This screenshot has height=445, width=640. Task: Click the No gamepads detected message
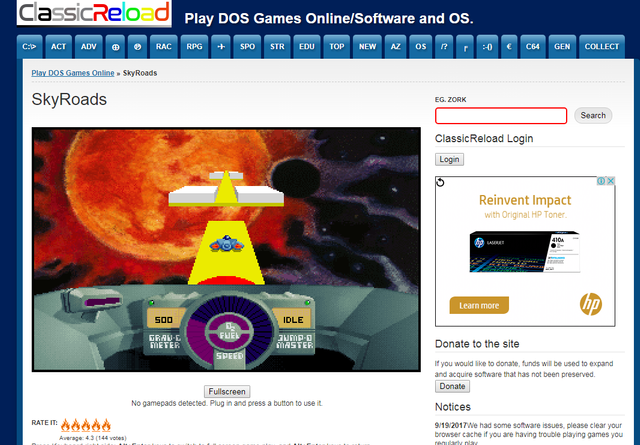[x=227, y=403]
